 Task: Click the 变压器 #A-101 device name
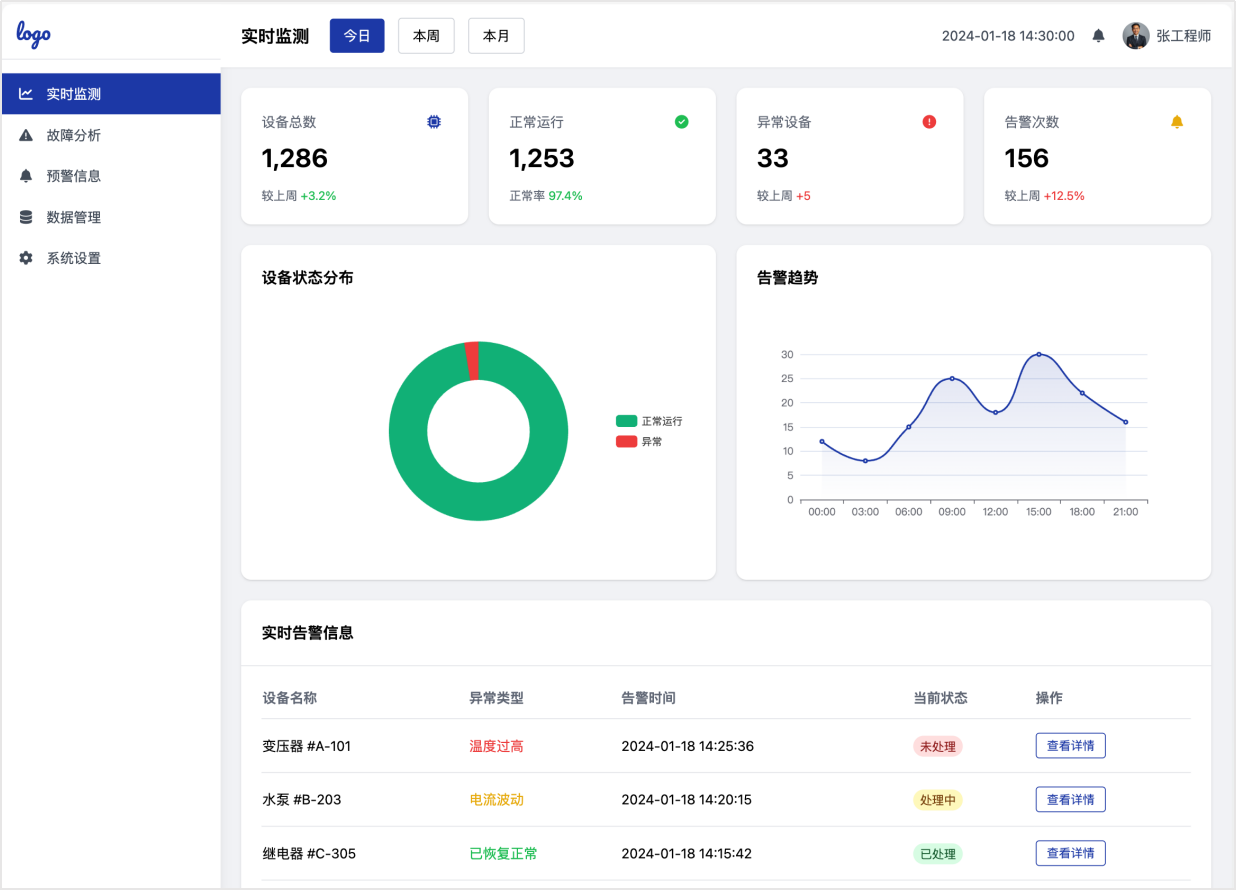coord(307,747)
